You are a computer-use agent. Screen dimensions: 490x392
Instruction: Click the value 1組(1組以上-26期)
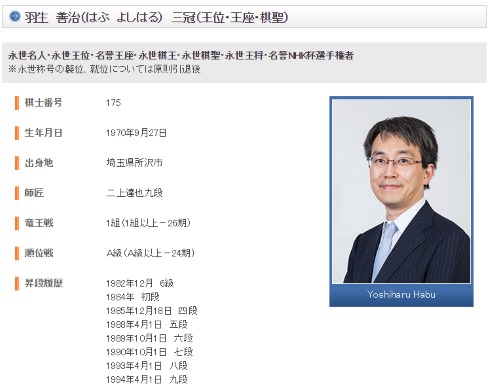tap(148, 223)
